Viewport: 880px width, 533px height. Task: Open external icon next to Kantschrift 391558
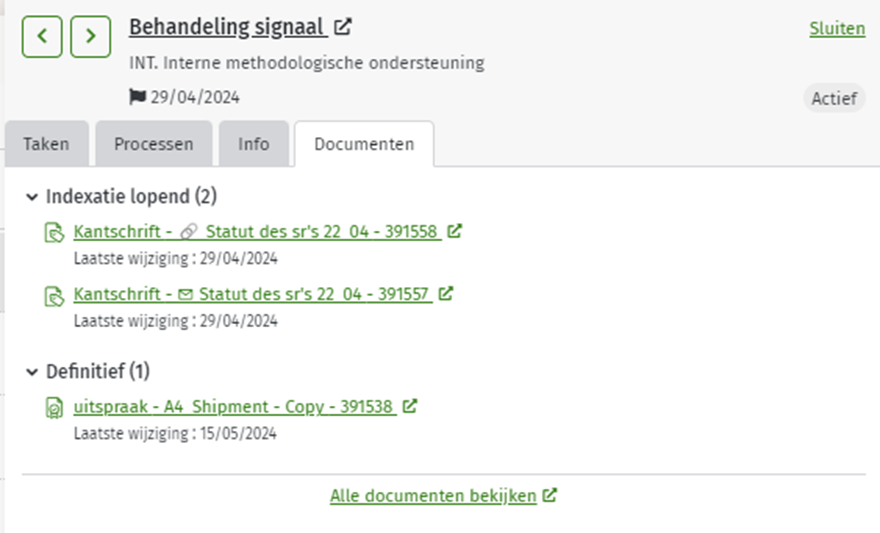coord(454,231)
